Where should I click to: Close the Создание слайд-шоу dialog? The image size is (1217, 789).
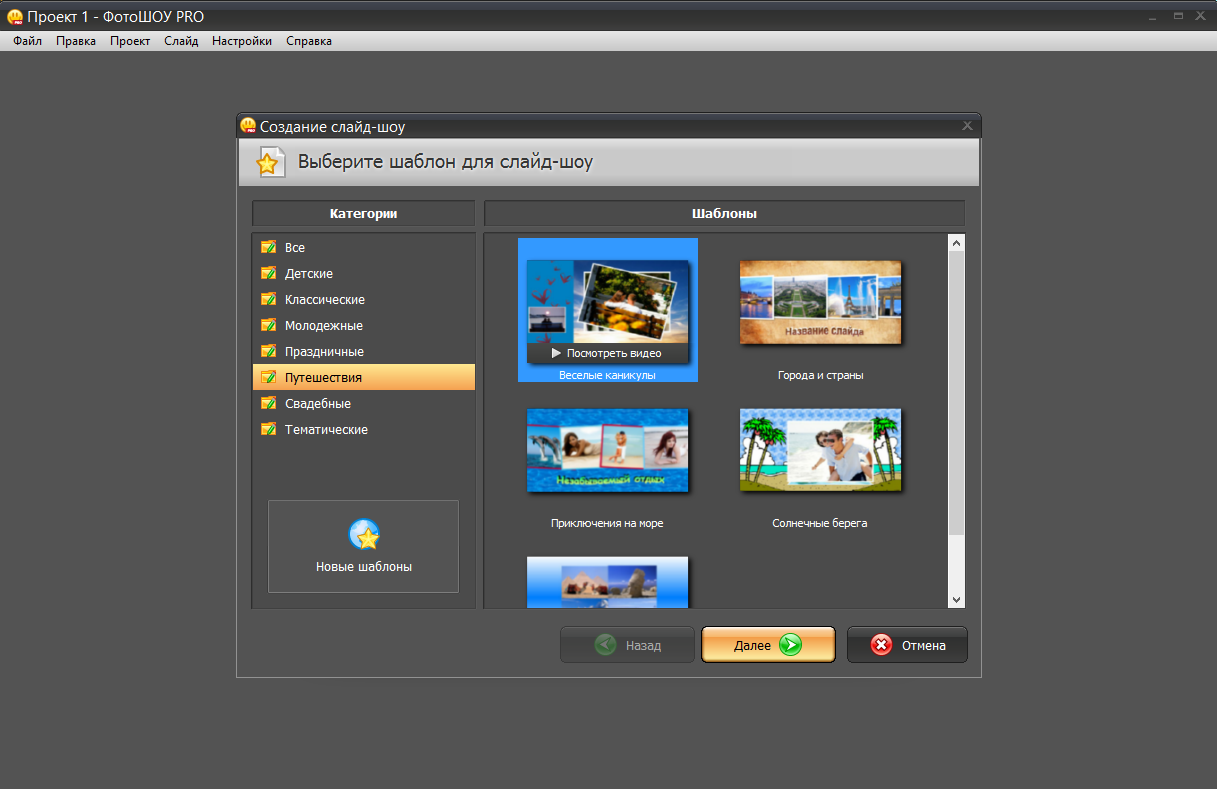967,126
